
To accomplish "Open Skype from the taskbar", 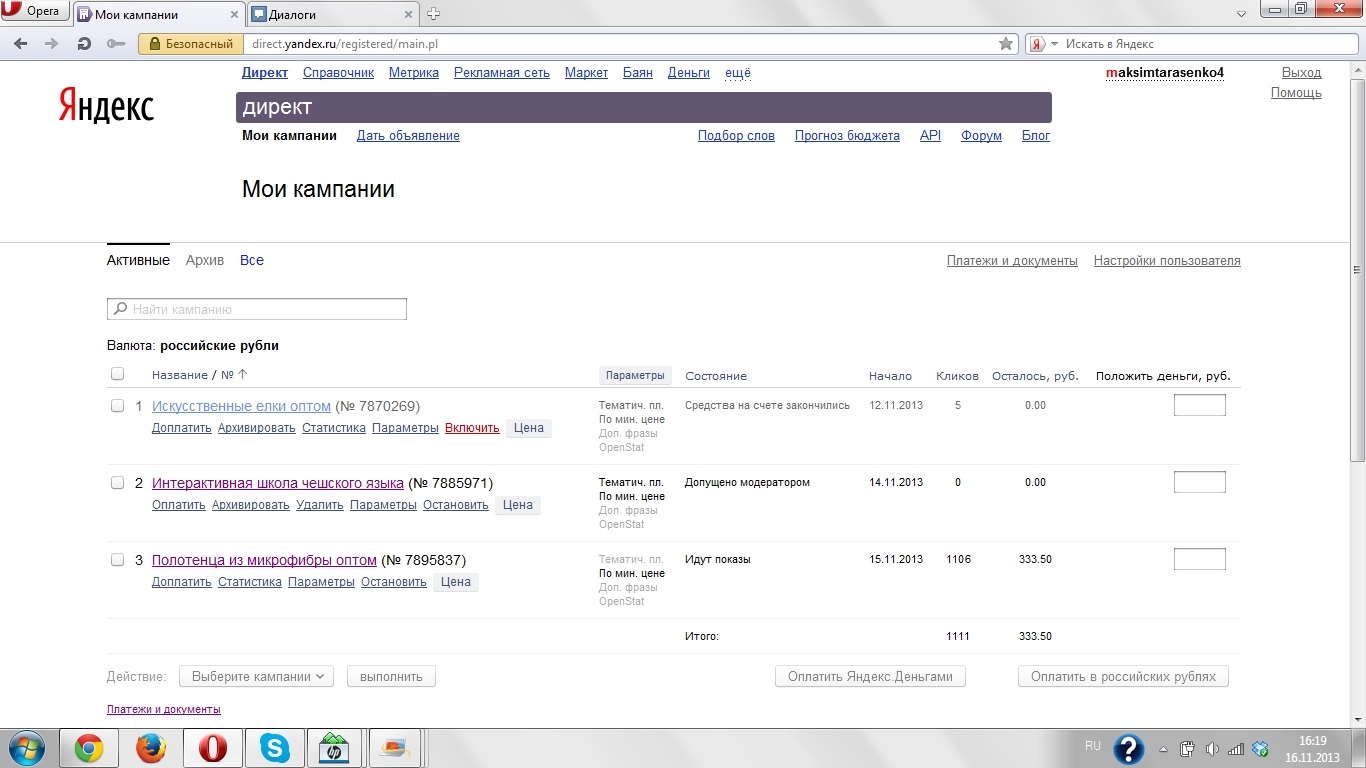I will [273, 748].
